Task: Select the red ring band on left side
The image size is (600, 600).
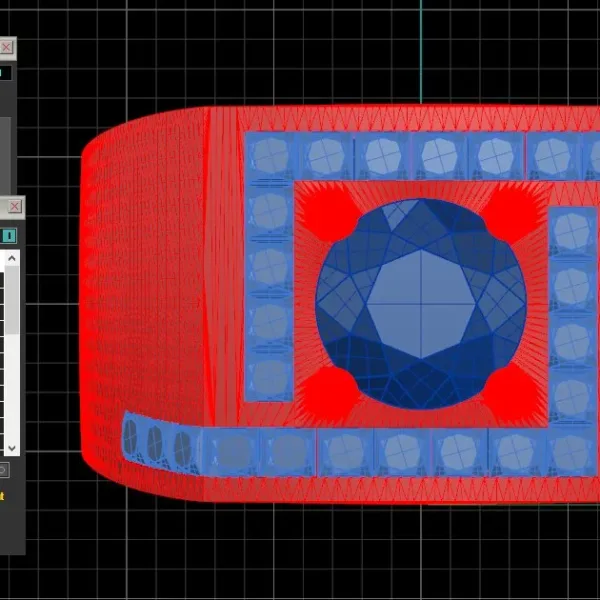Action: (x=143, y=302)
